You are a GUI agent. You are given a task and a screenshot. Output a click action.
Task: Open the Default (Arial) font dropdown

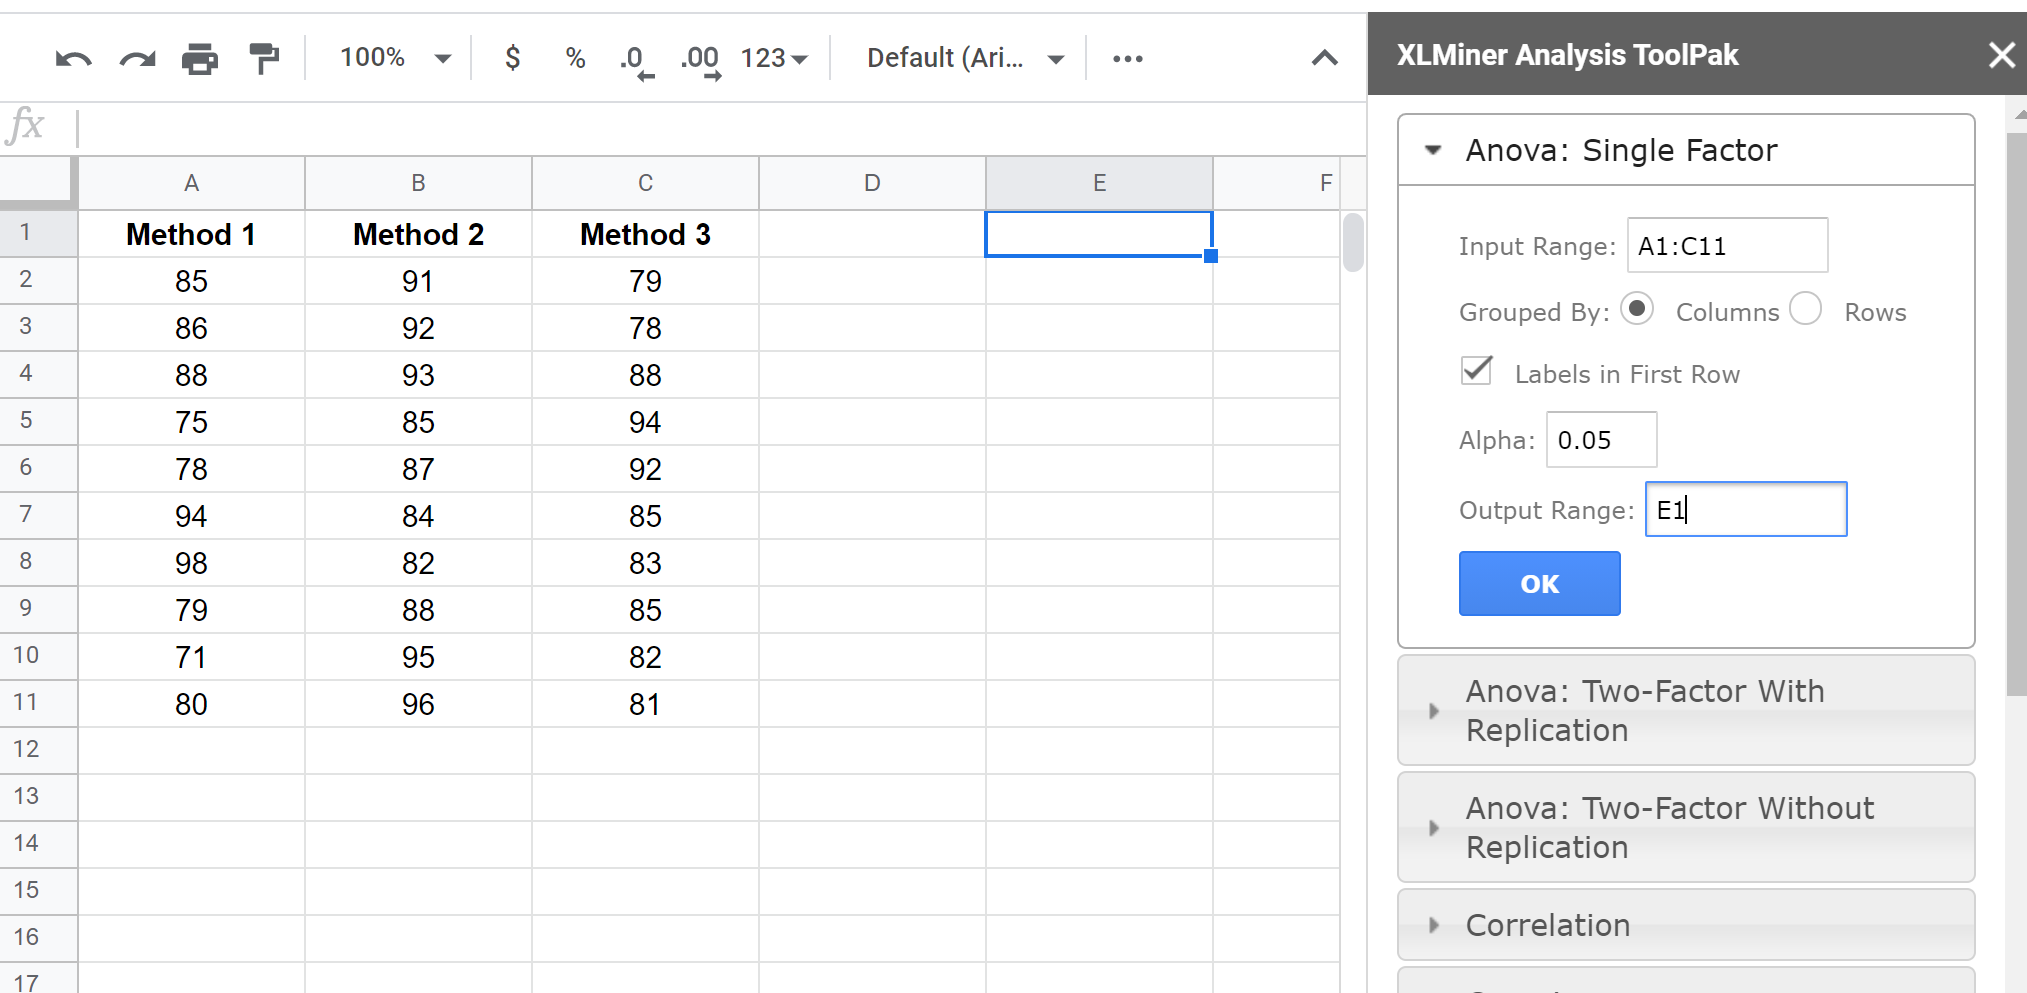[x=964, y=58]
